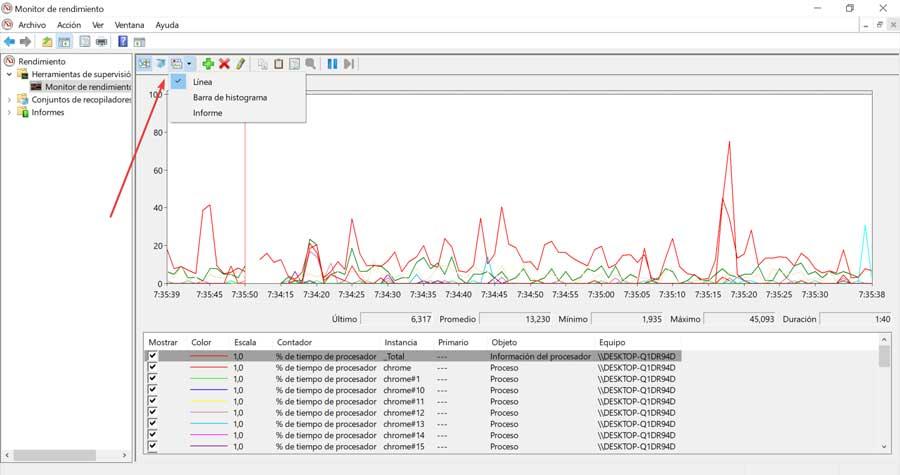Click the Último value field 6,317
The image size is (900, 475).
coord(397,319)
